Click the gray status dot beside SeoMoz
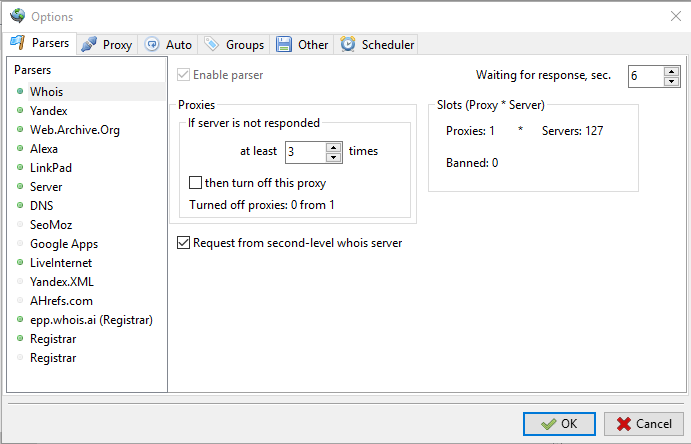 tap(20, 224)
